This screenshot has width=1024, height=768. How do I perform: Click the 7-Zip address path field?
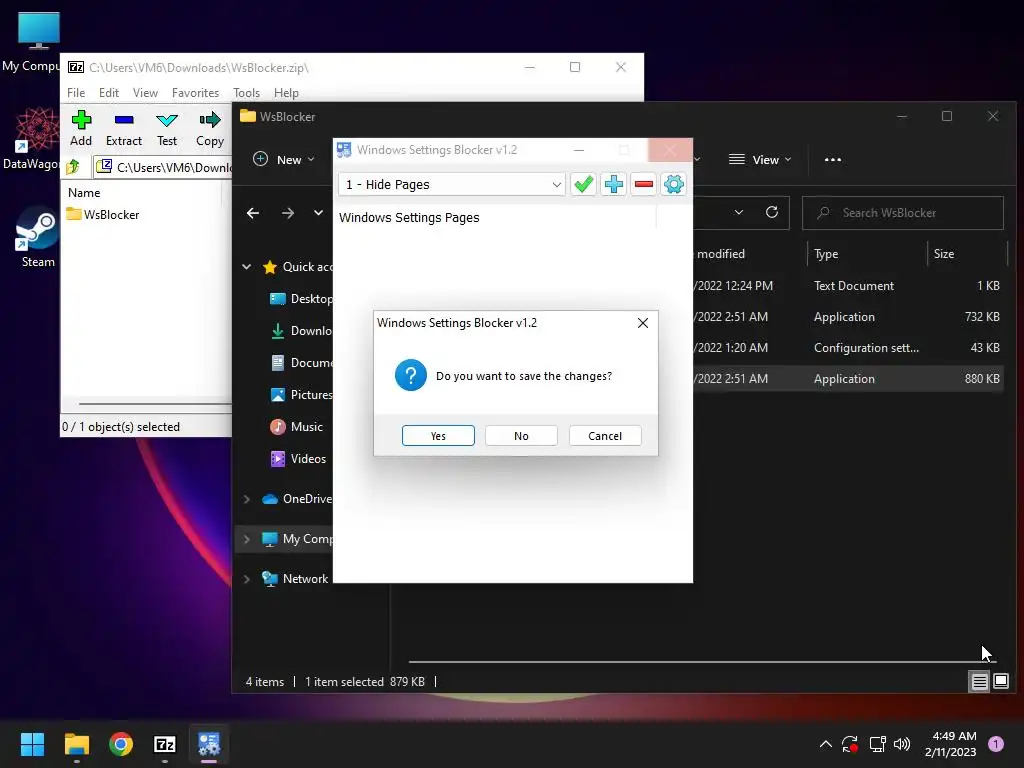coord(163,167)
